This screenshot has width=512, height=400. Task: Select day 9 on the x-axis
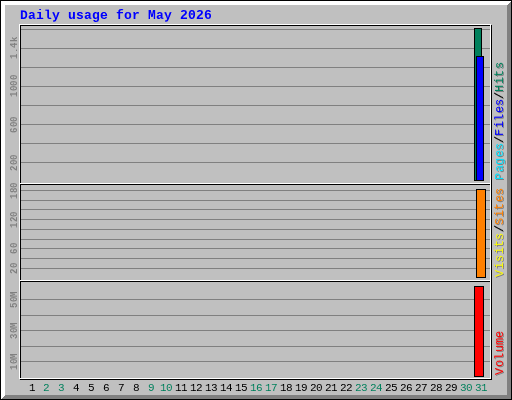click(151, 388)
